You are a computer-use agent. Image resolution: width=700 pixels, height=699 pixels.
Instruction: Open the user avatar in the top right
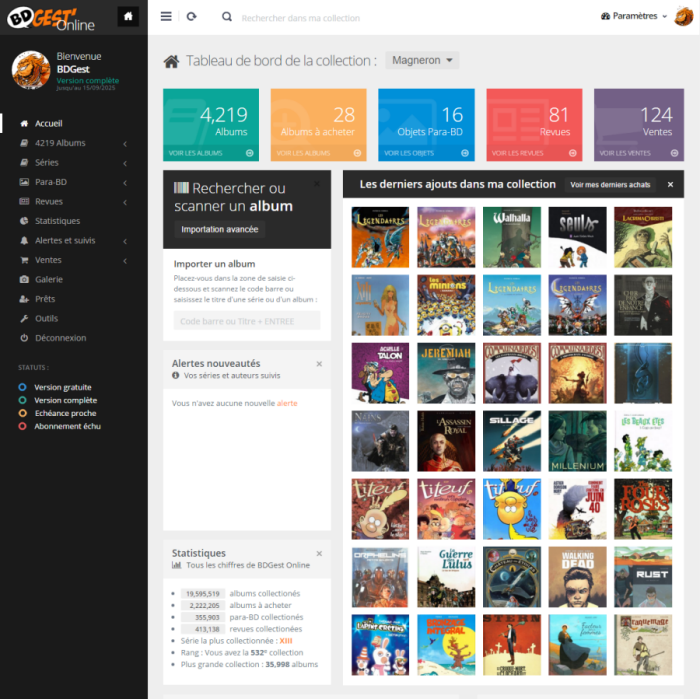(x=683, y=16)
